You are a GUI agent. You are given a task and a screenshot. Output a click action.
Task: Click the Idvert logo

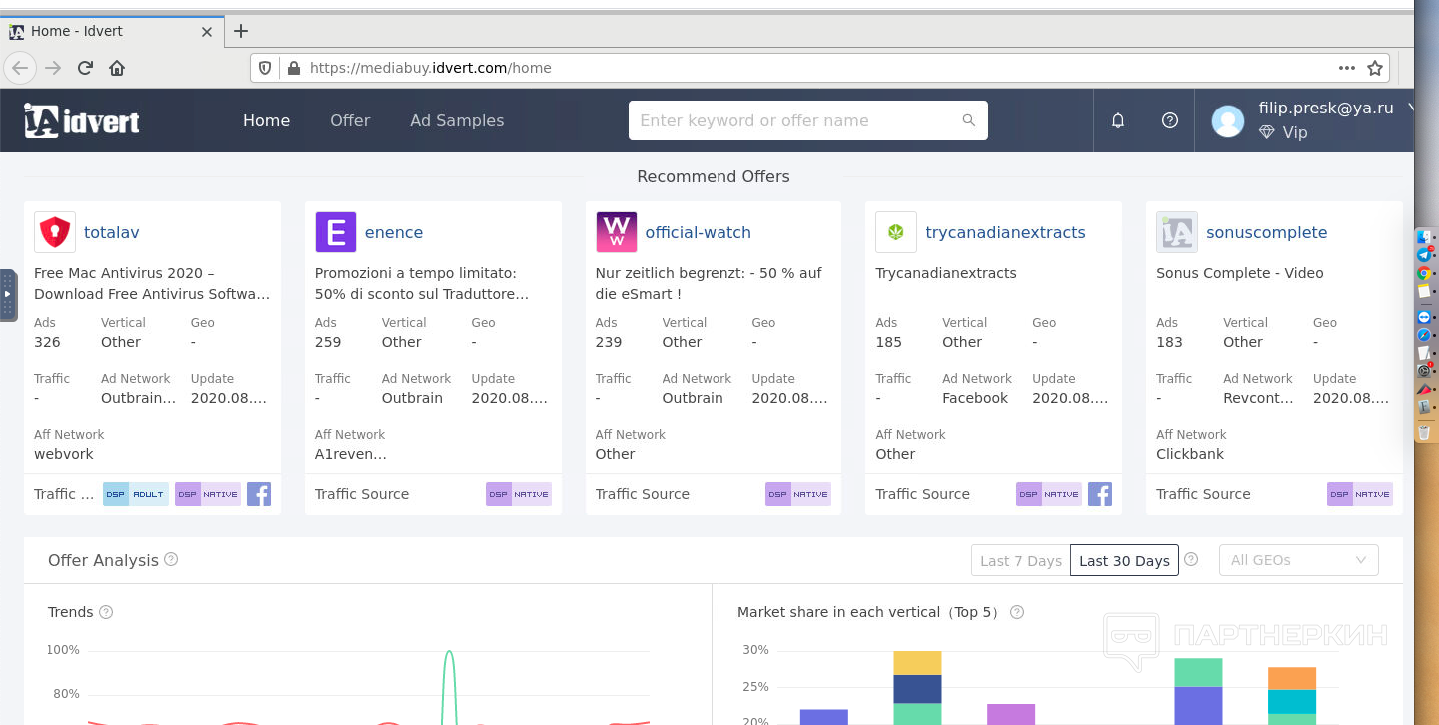pyautogui.click(x=82, y=121)
